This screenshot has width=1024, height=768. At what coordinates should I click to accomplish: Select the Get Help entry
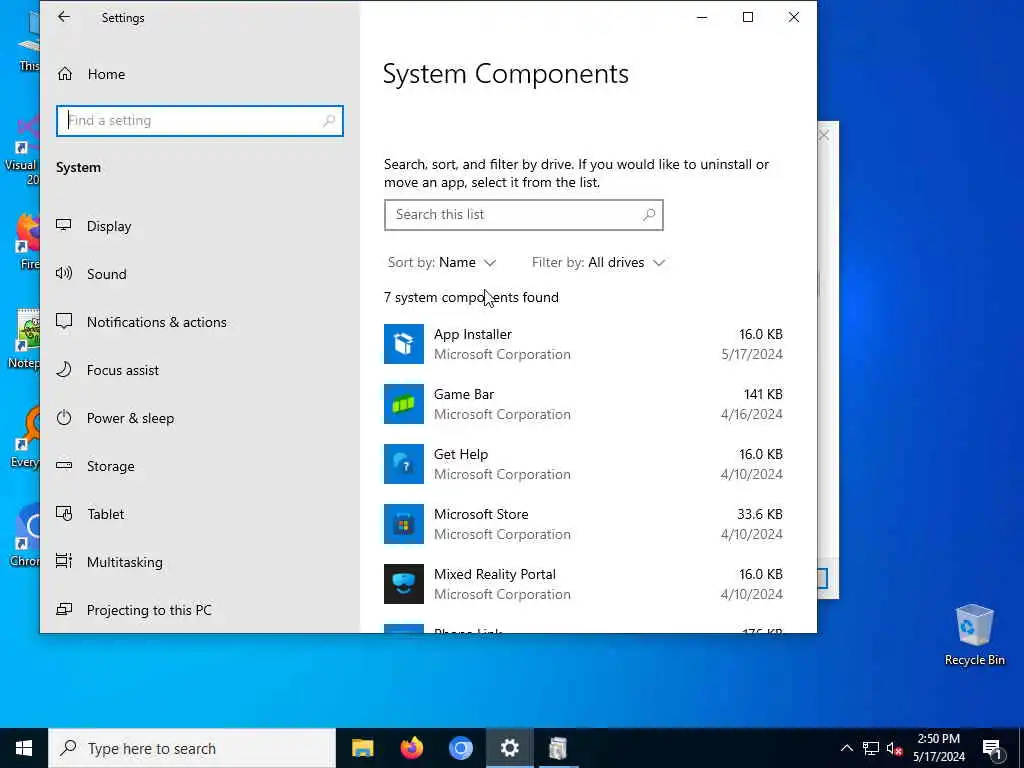coord(583,464)
